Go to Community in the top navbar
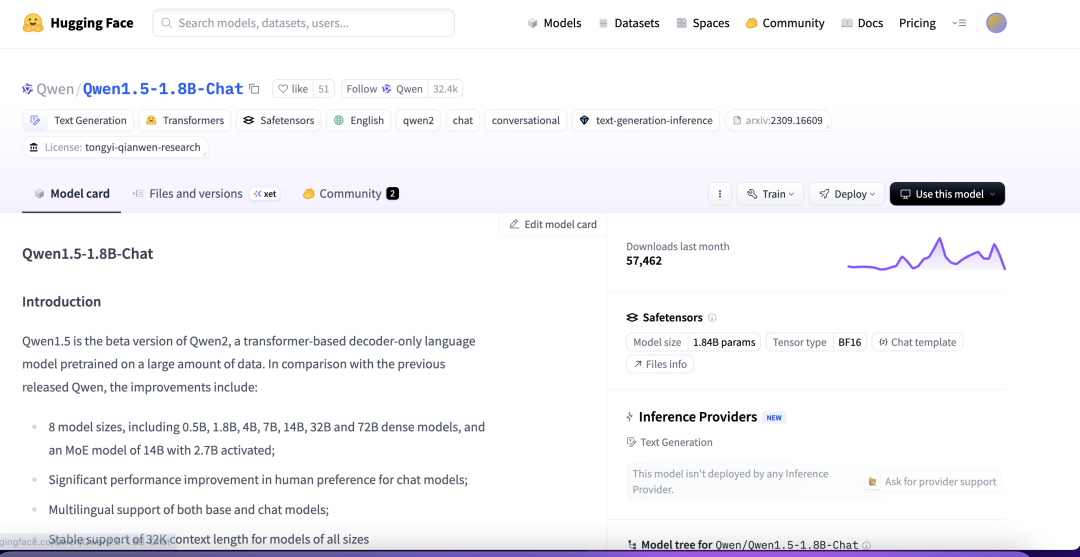This screenshot has height=557, width=1080. click(785, 23)
